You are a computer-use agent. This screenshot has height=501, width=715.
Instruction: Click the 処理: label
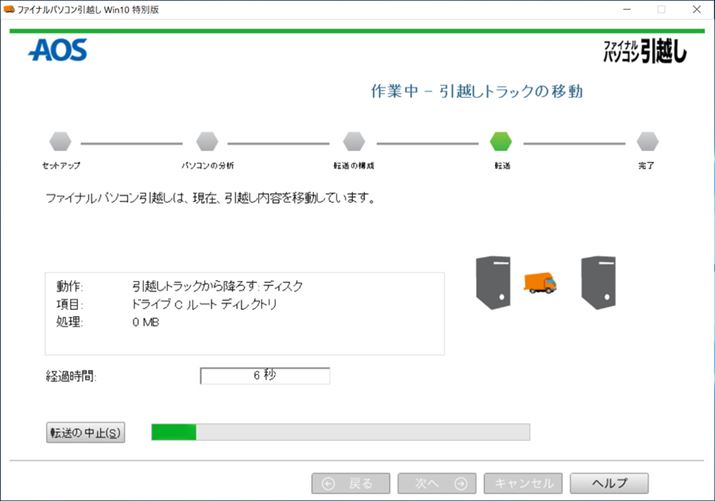click(69, 322)
